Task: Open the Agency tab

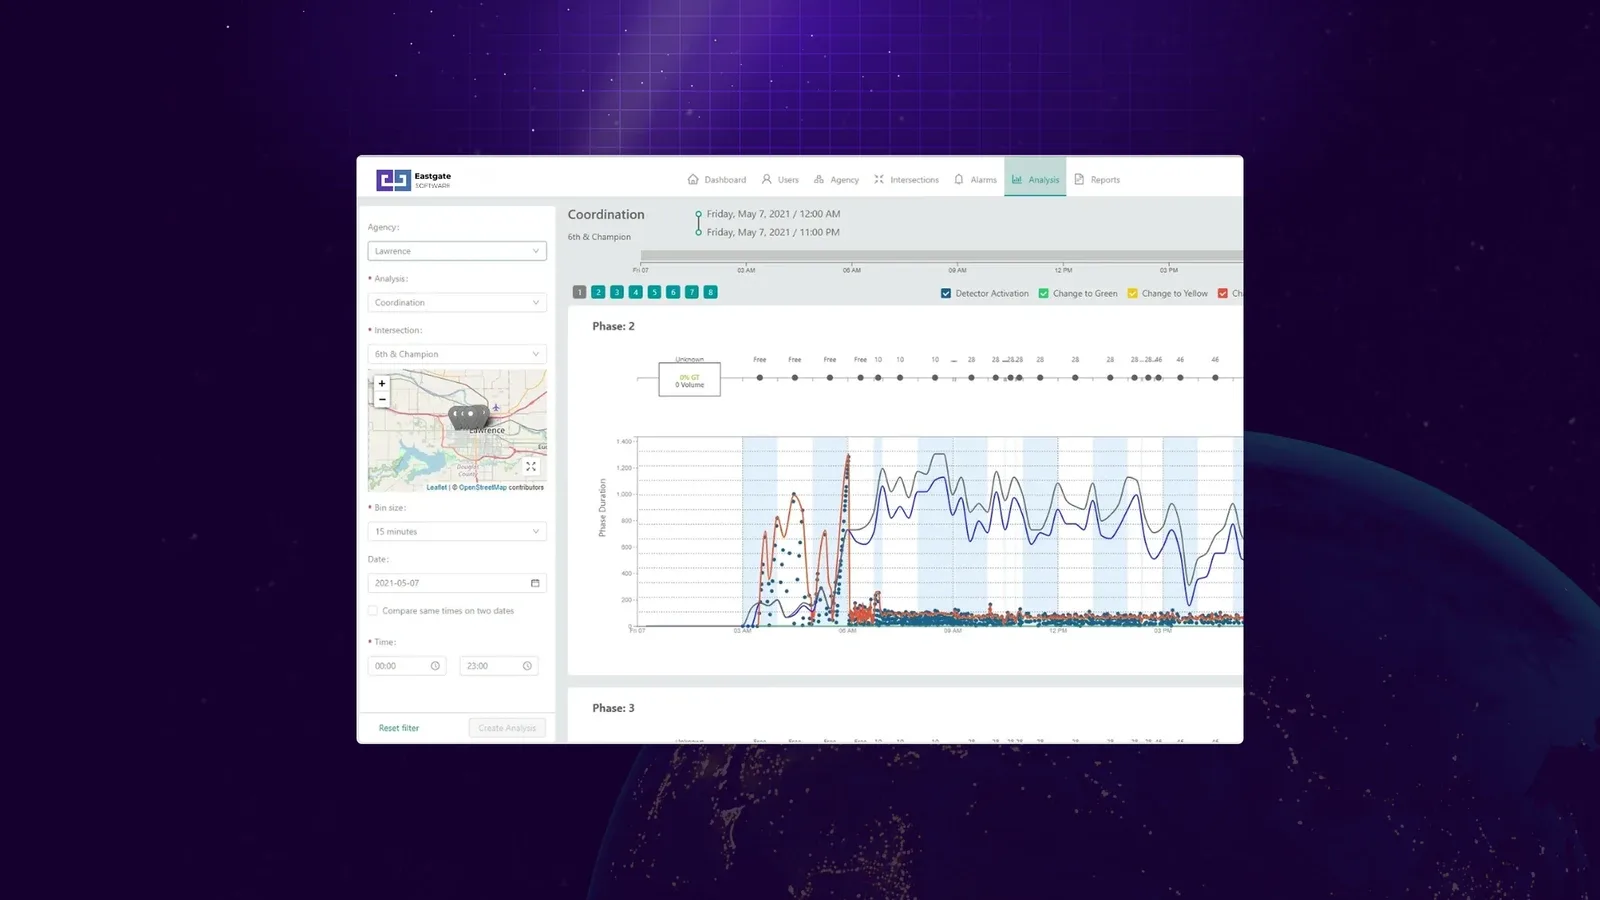Action: [x=836, y=180]
